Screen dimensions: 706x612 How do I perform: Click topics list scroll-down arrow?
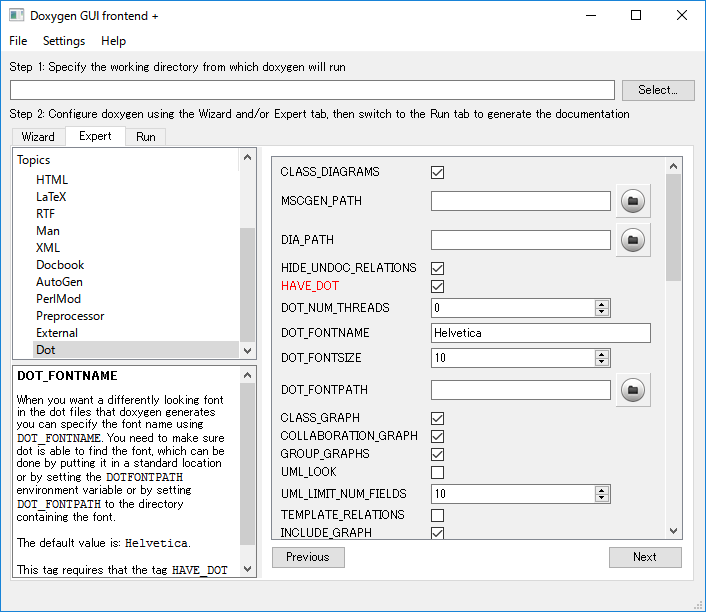click(x=247, y=350)
